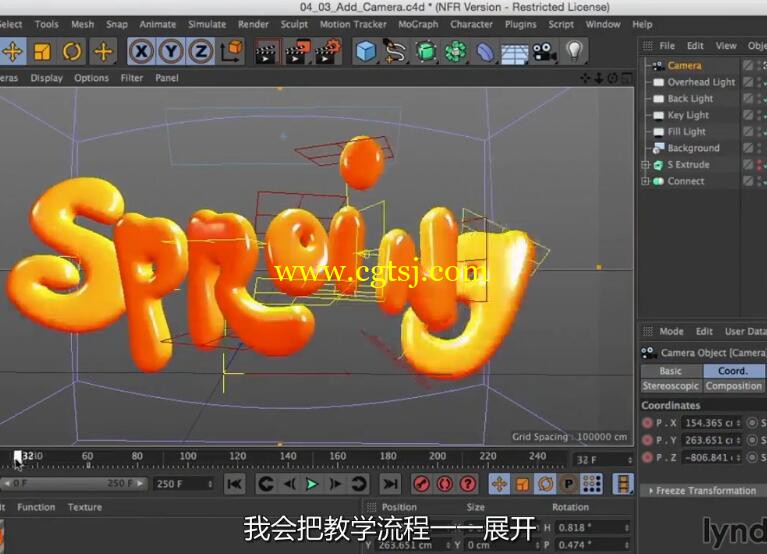Open the Tools menu
Screen dimensions: 767x554
pos(46,24)
